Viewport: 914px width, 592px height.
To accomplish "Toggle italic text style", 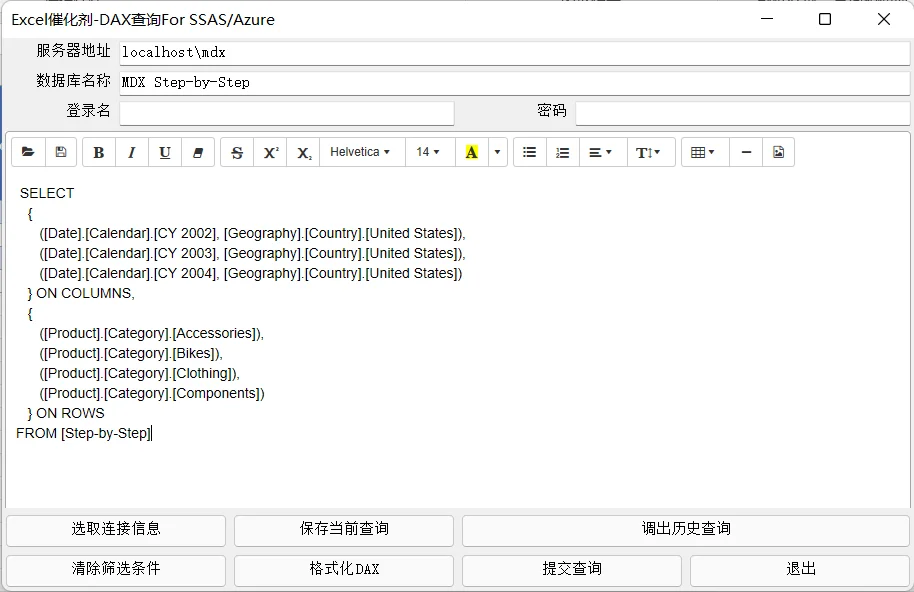I will pos(132,152).
